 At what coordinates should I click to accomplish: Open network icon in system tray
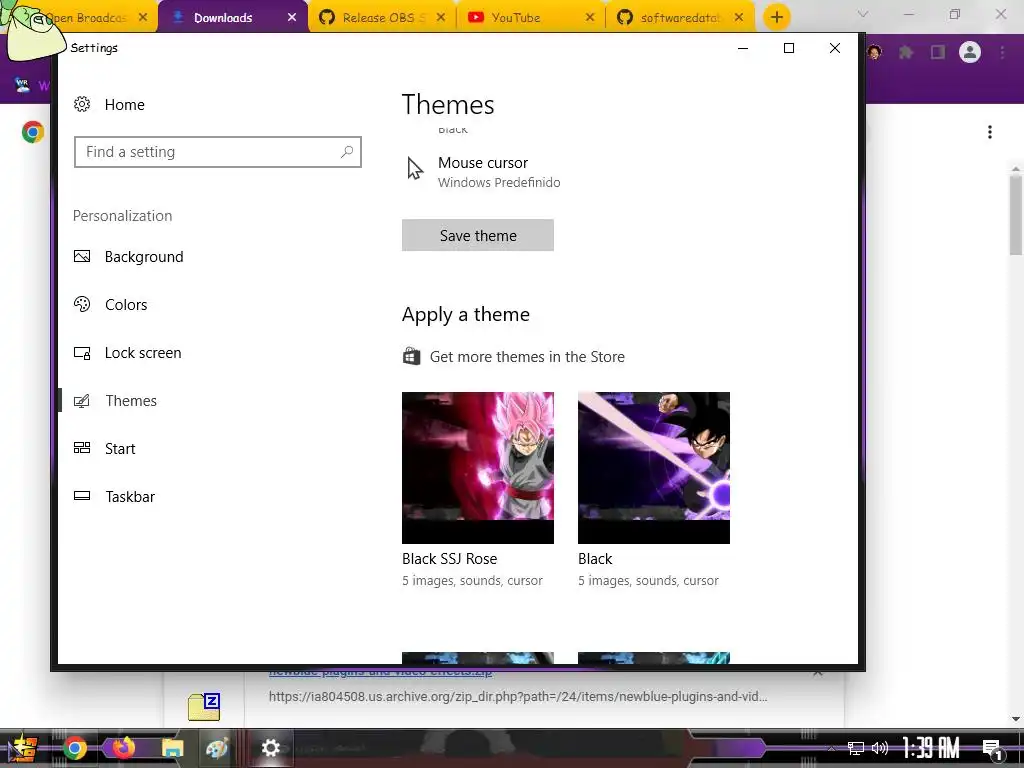coord(856,748)
